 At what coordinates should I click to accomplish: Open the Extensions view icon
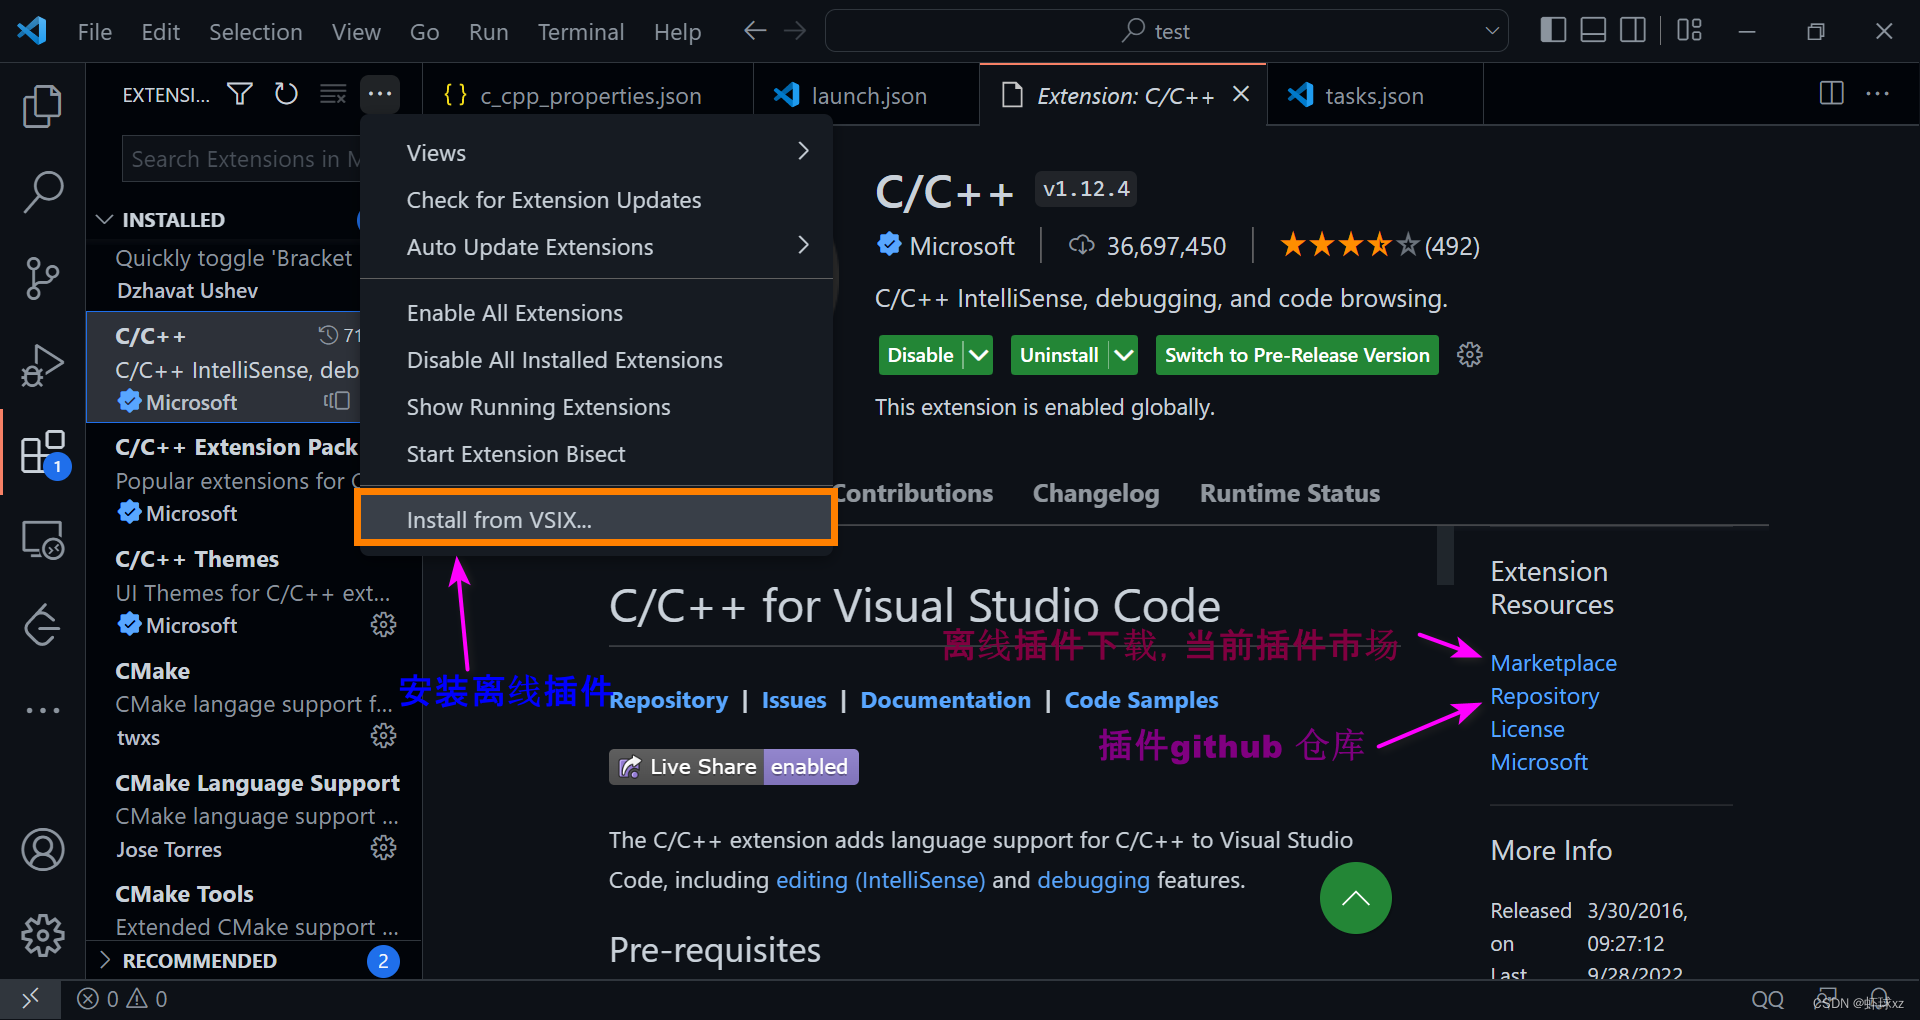pyautogui.click(x=42, y=453)
